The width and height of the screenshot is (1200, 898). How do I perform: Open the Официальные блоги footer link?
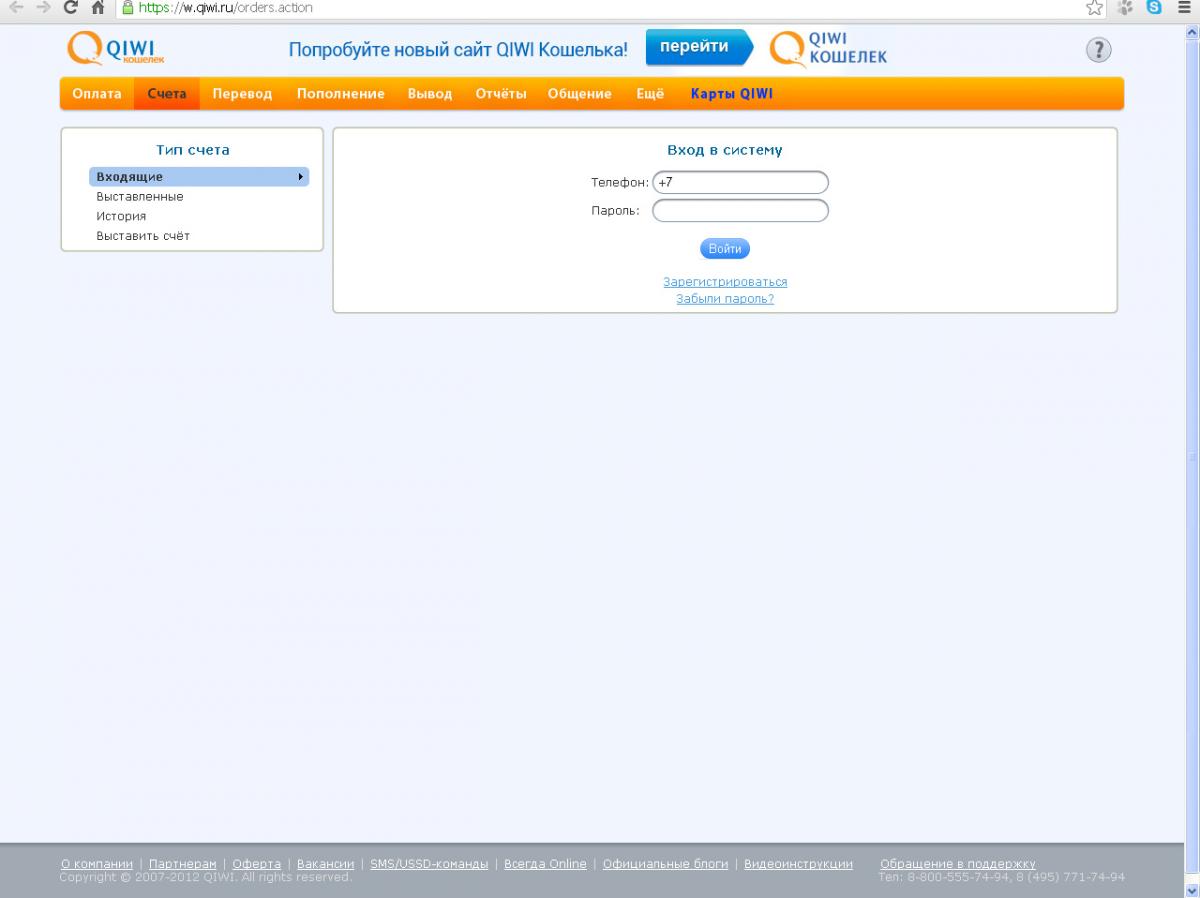coord(665,864)
